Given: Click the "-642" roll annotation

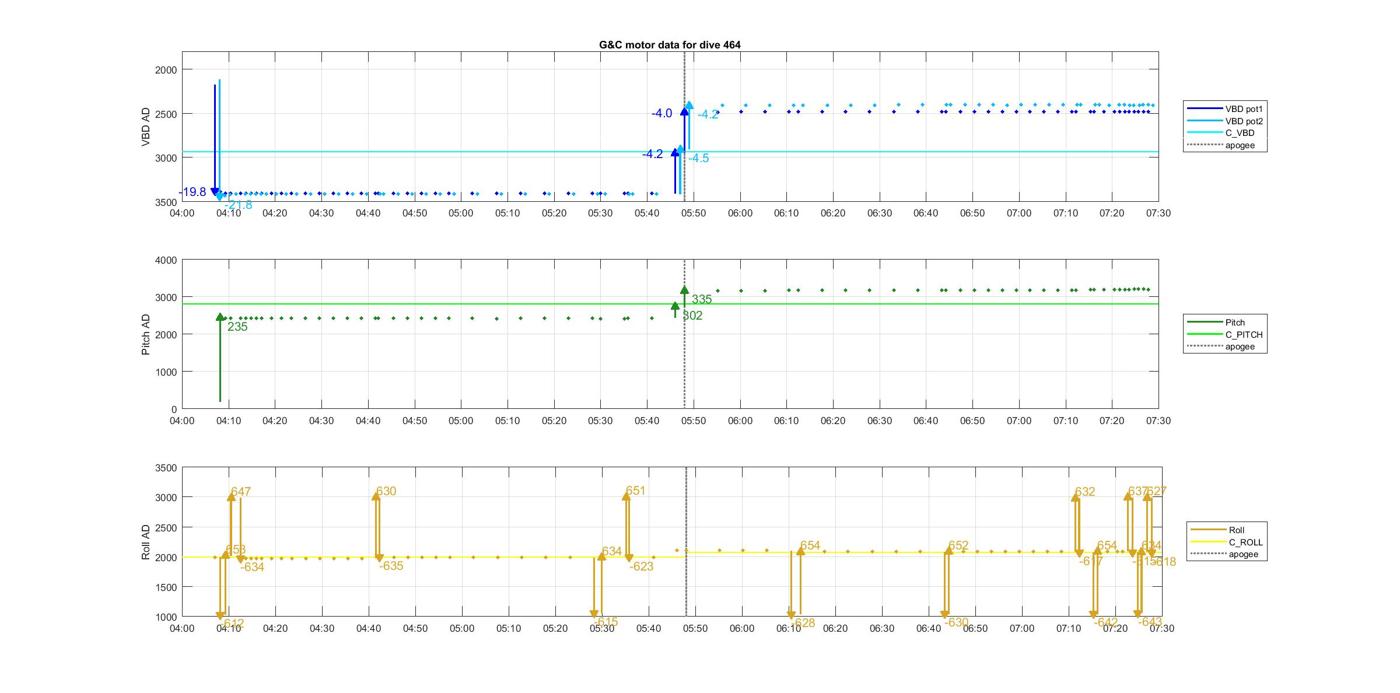Looking at the screenshot, I should 1106,622.
